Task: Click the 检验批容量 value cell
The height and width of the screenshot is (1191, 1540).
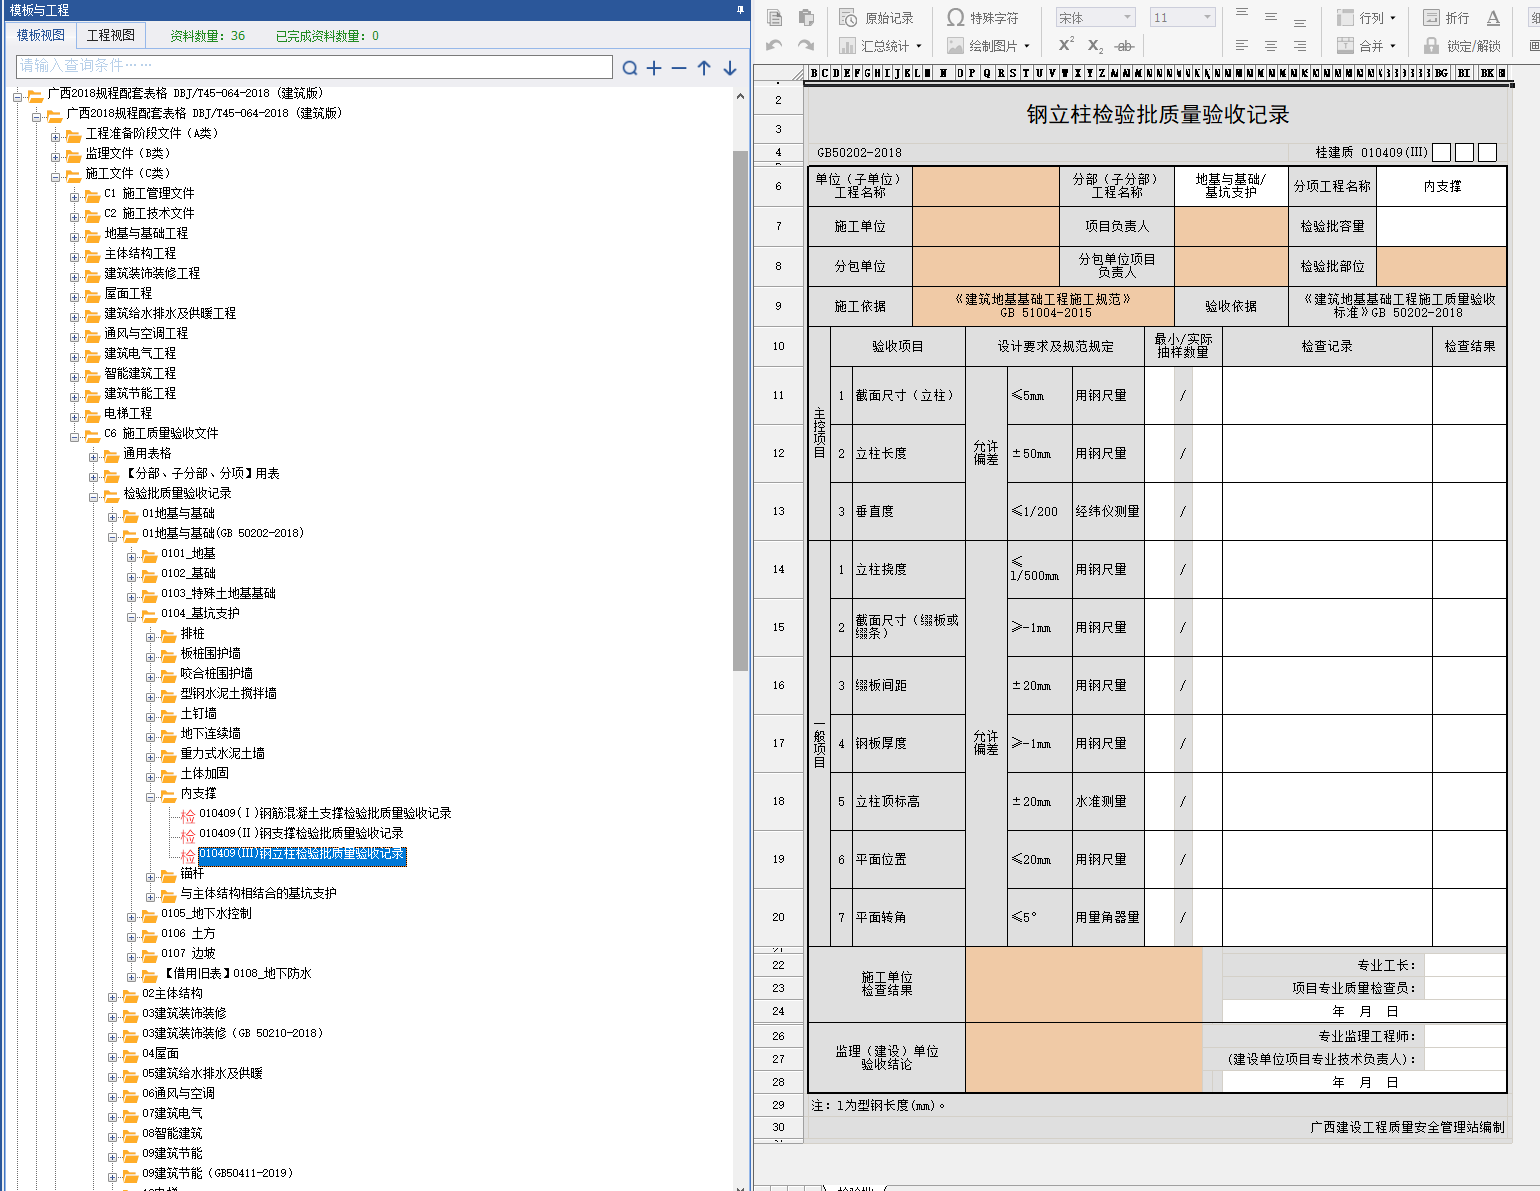Action: (x=1441, y=226)
